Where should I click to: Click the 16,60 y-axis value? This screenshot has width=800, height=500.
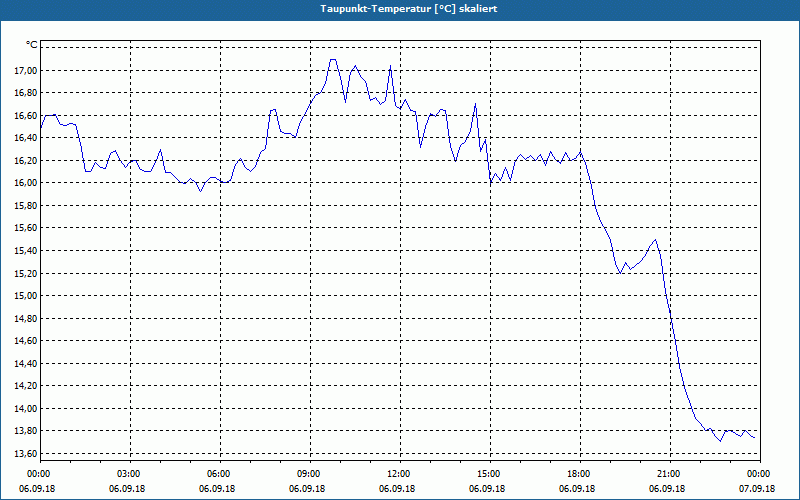click(x=25, y=116)
